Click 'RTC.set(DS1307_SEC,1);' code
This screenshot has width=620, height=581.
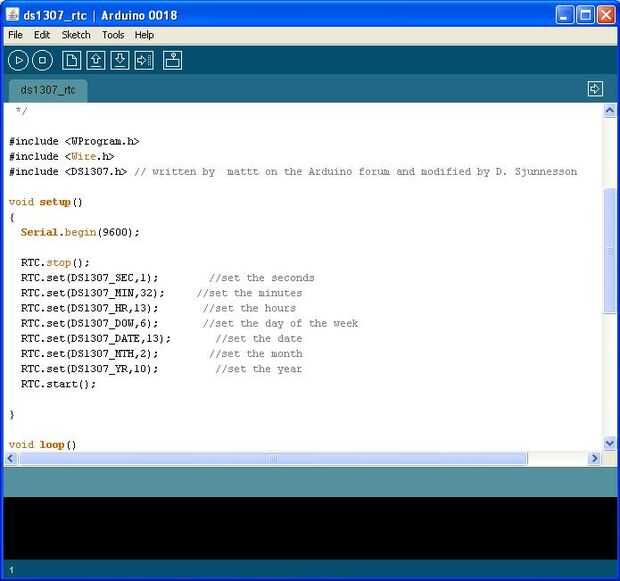tap(89, 278)
